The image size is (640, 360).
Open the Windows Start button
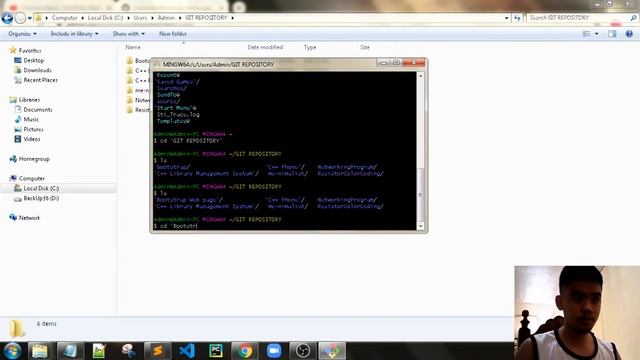click(12, 351)
